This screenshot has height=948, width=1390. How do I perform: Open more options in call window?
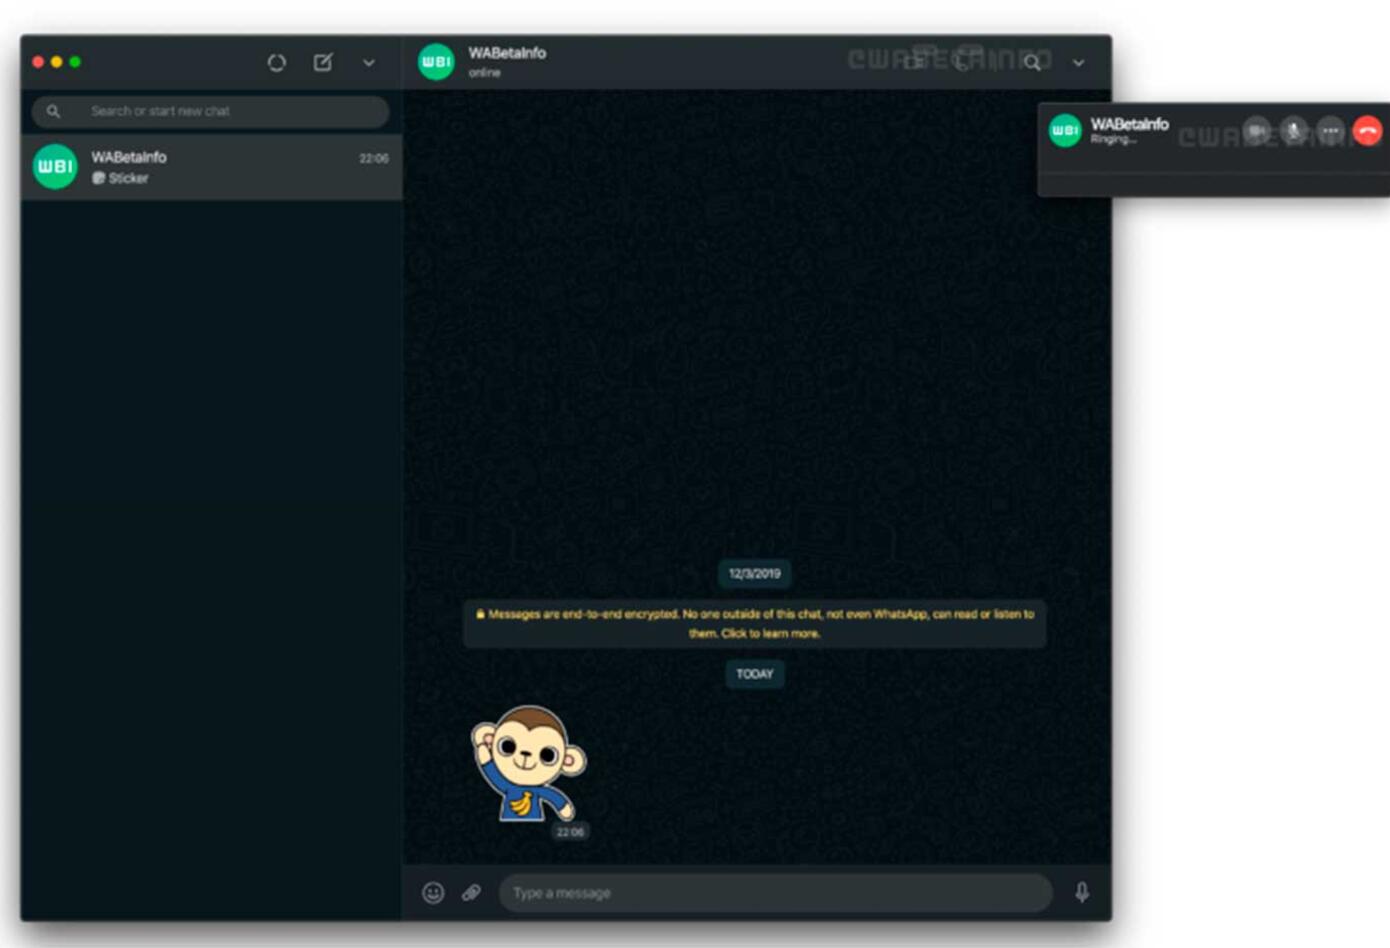click(1330, 131)
